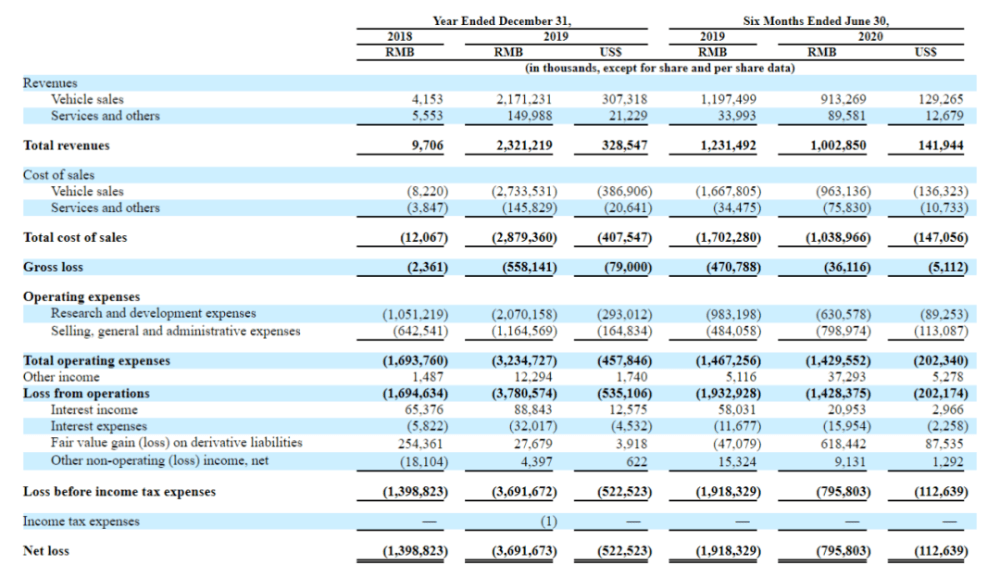1000x578 pixels.
Task: Select "Research and development expenses" label
Action: pyautogui.click(x=154, y=313)
